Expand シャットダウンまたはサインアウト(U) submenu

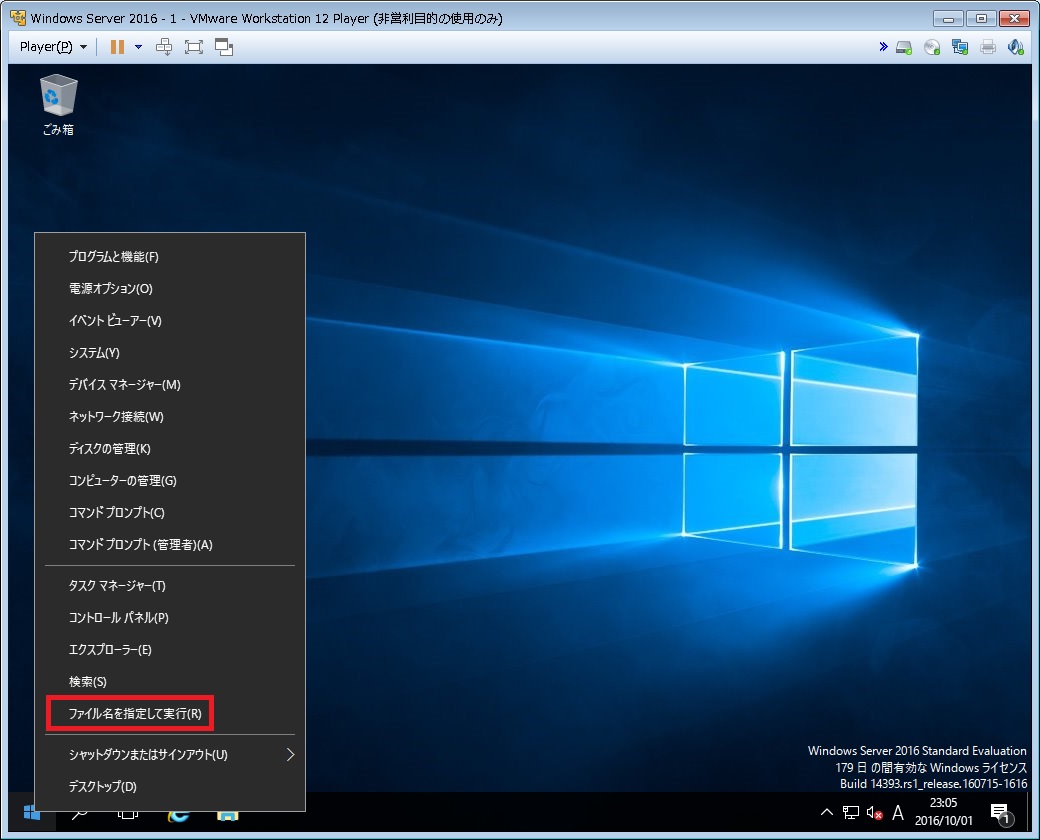click(170, 754)
